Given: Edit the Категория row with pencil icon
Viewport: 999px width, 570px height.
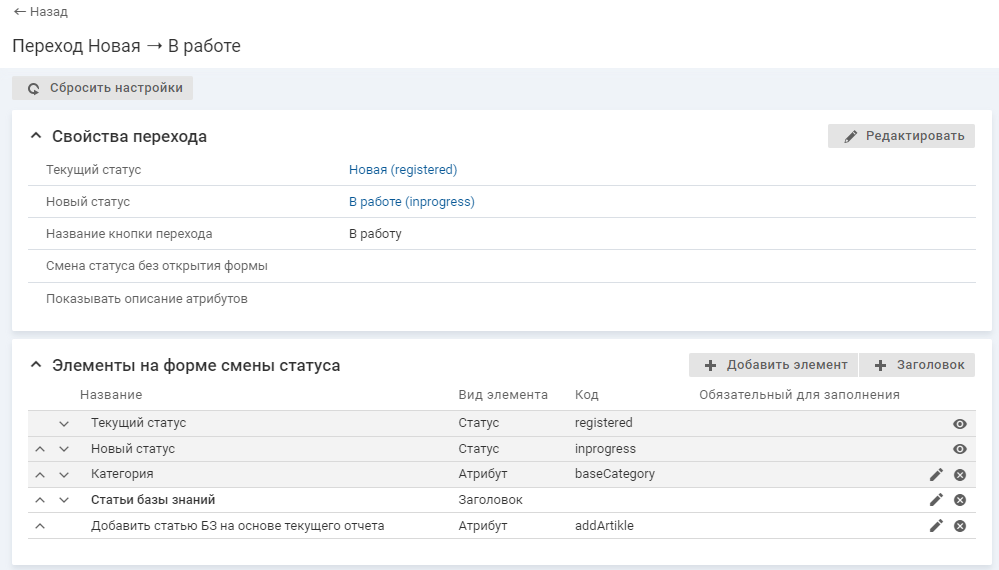Looking at the screenshot, I should [x=936, y=474].
